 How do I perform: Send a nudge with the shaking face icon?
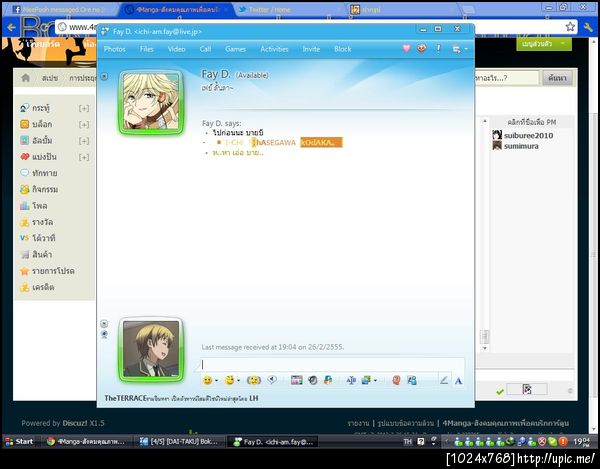(254, 380)
